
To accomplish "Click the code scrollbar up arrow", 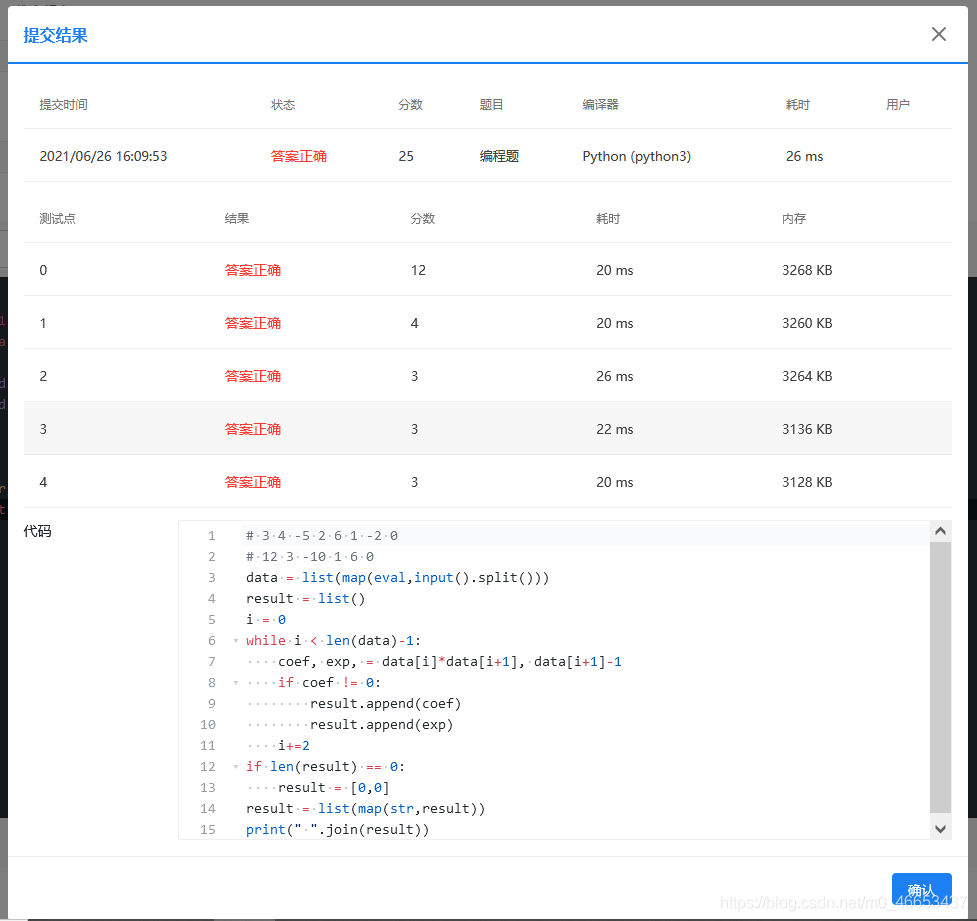I will [x=940, y=531].
